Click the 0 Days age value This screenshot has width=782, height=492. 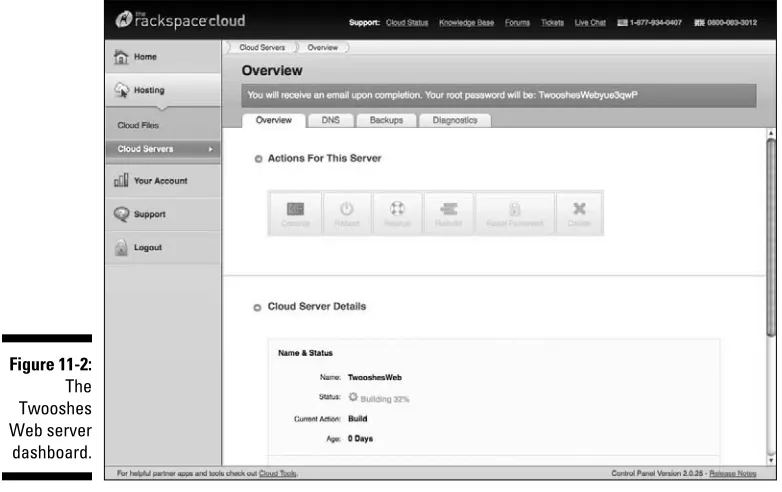[361, 439]
